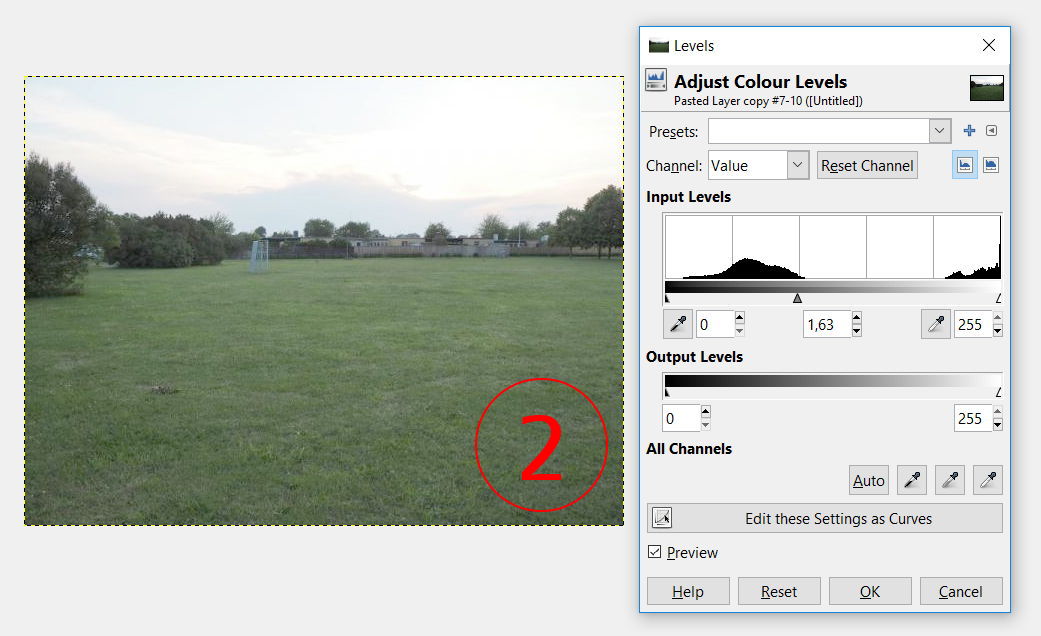Increase output low level with up arrow

706,412
